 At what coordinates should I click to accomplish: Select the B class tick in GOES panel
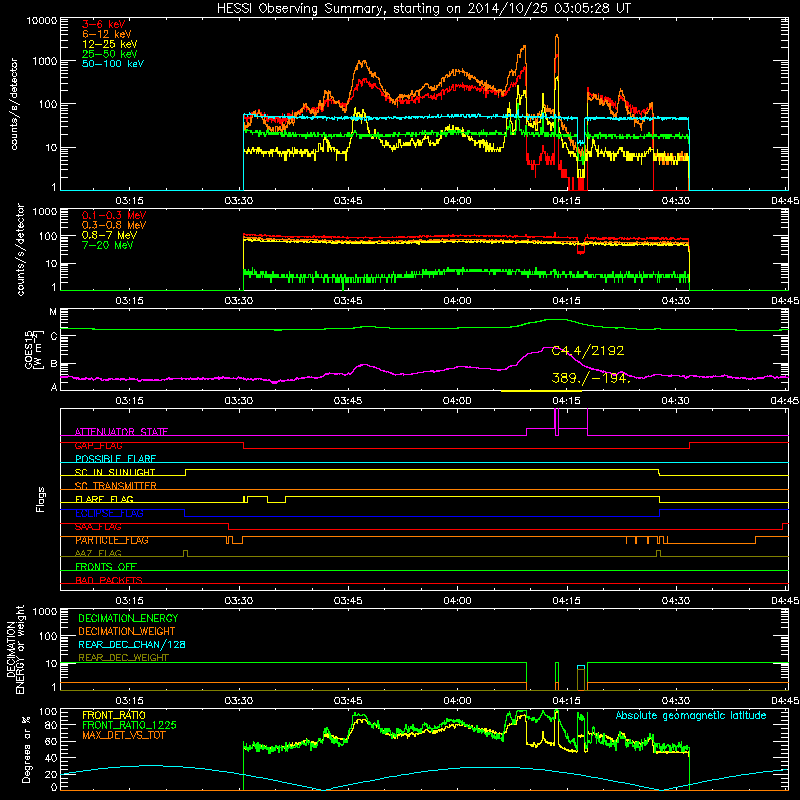[54, 364]
